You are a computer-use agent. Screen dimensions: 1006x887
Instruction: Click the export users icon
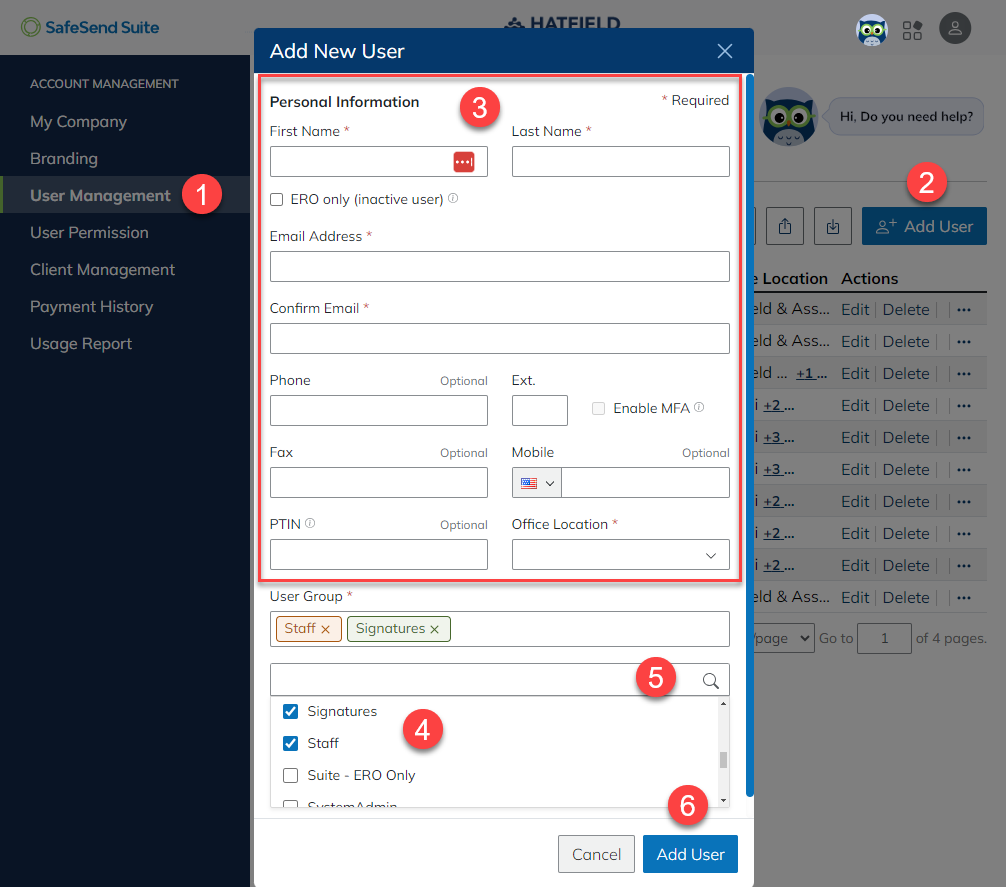[785, 226]
